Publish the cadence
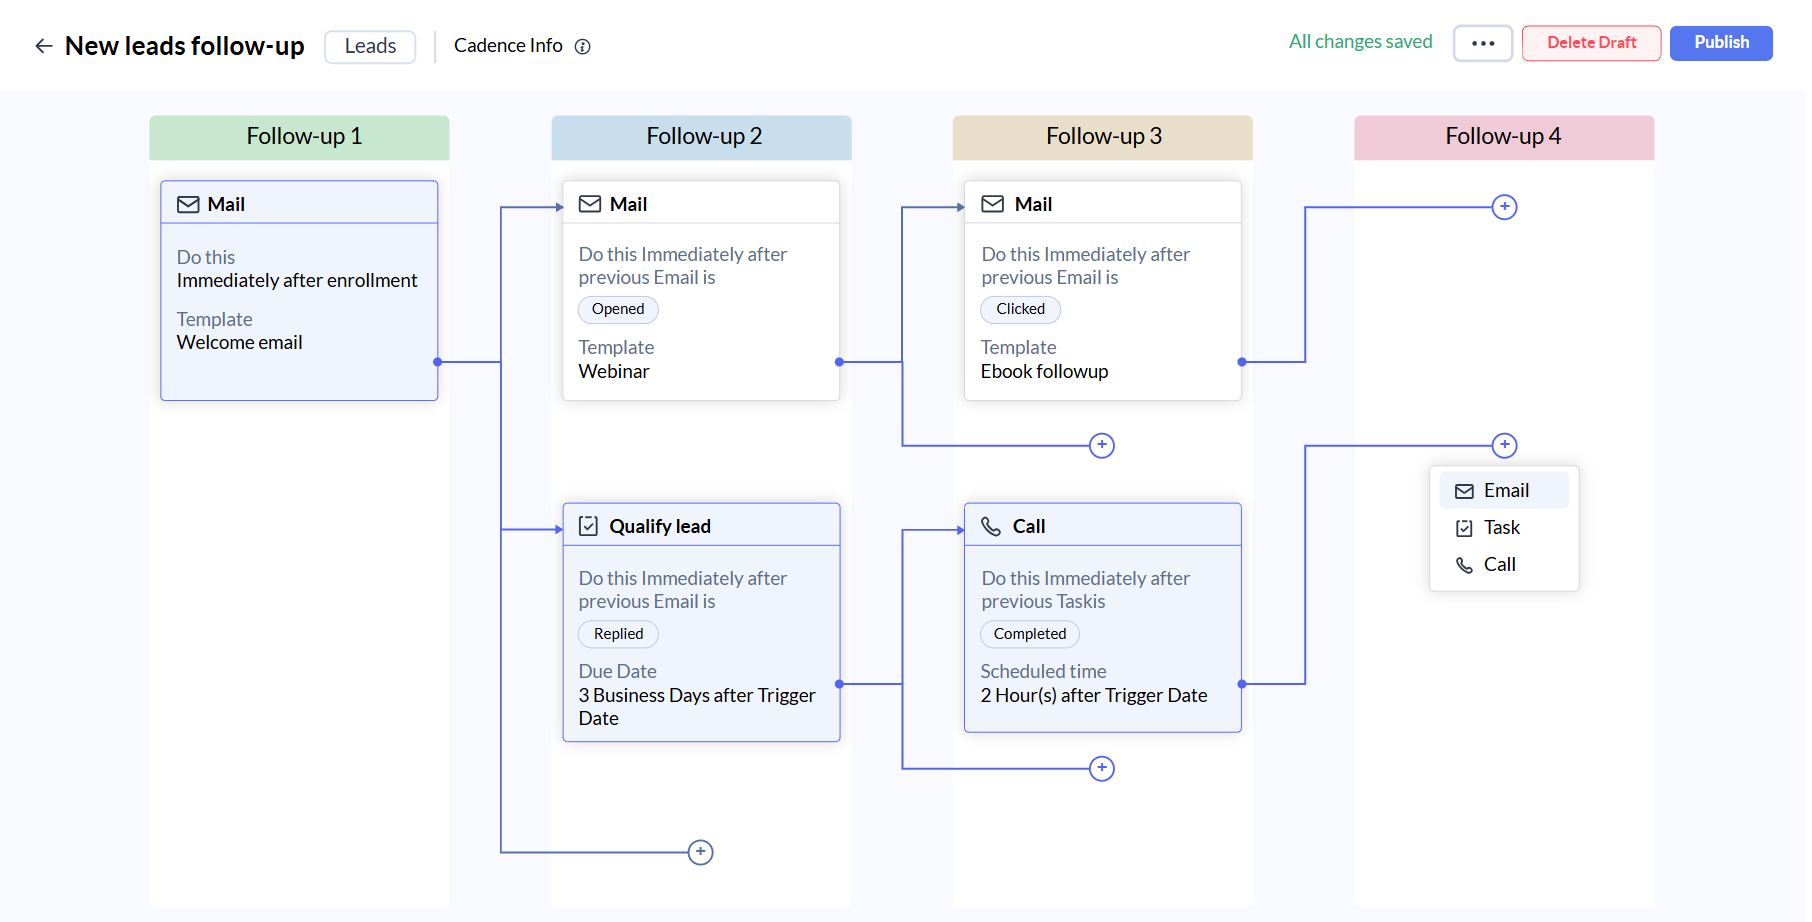The height and width of the screenshot is (922, 1812). pyautogui.click(x=1721, y=43)
